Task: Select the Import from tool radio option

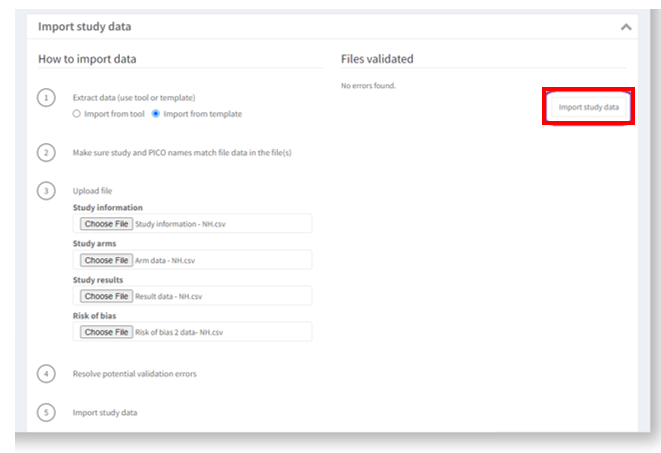Action: click(x=77, y=114)
